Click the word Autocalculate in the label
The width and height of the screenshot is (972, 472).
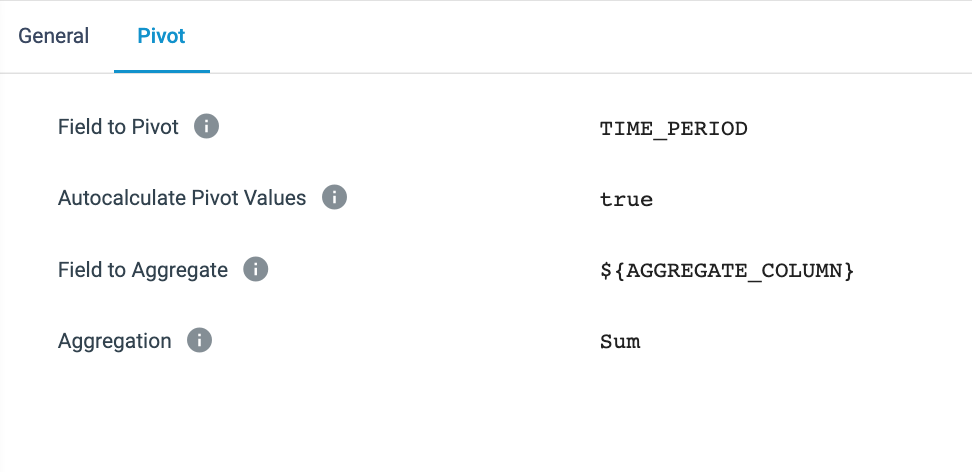[x=122, y=198]
